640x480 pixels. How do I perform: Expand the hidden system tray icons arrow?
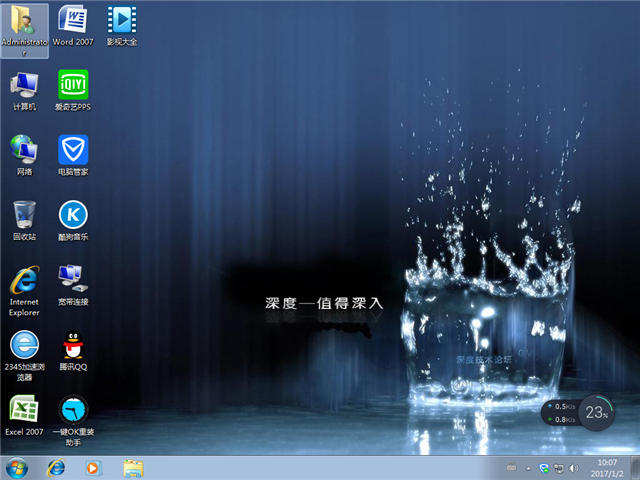(528, 468)
